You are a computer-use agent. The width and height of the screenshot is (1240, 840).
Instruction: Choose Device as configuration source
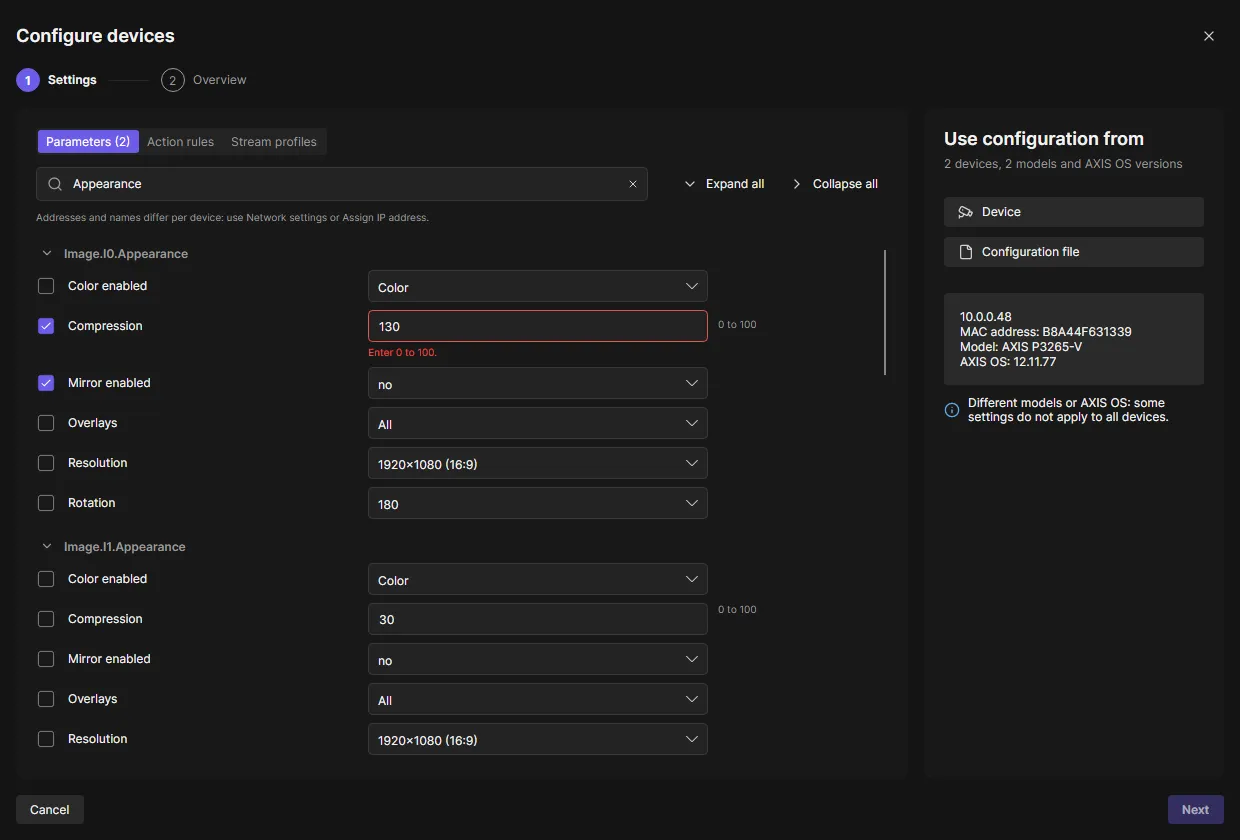(1074, 212)
